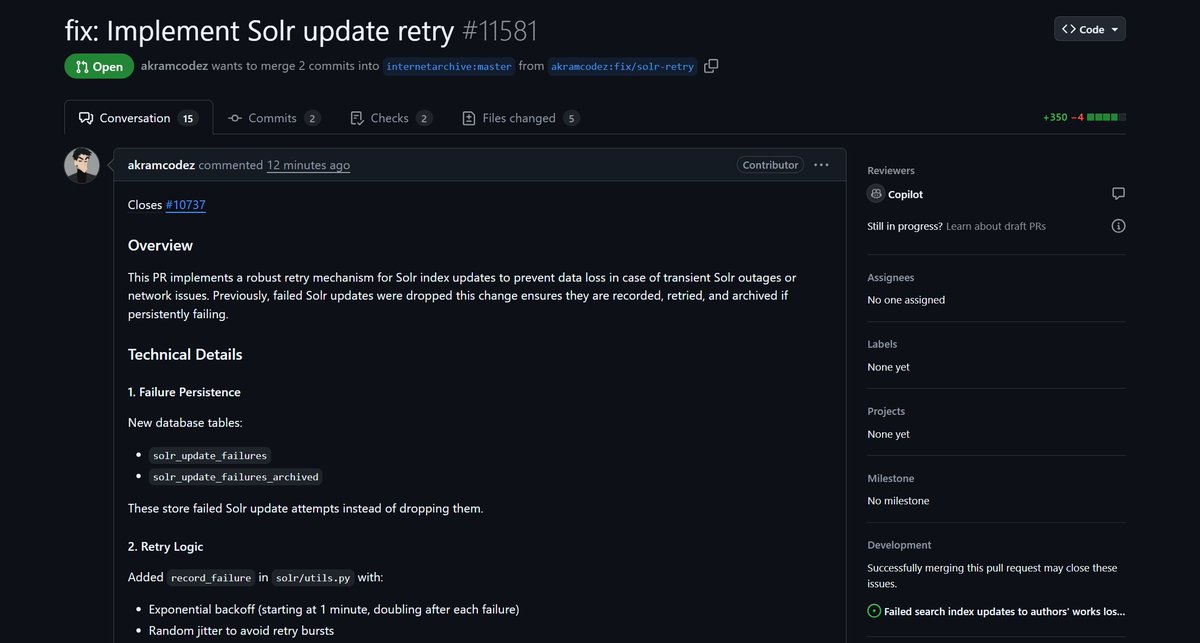
Task: Click the Overview heading
Action: (x=160, y=246)
